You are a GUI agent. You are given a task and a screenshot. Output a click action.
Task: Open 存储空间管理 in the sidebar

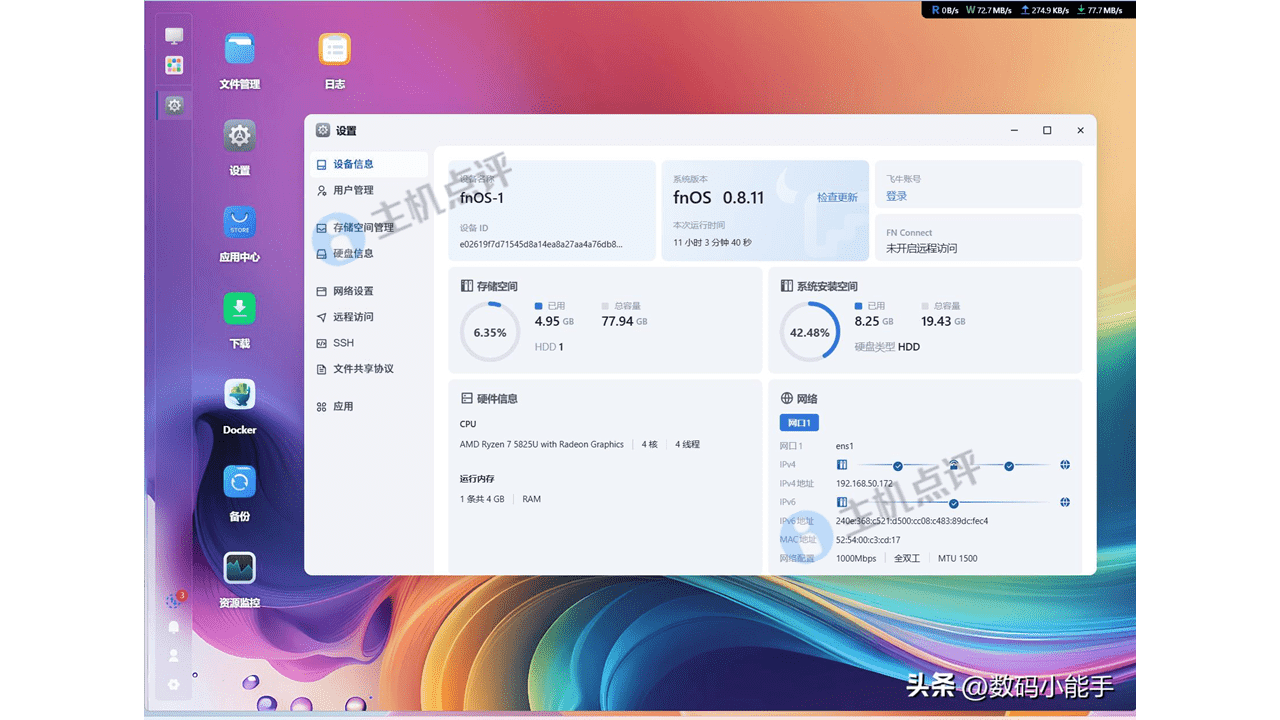(363, 228)
